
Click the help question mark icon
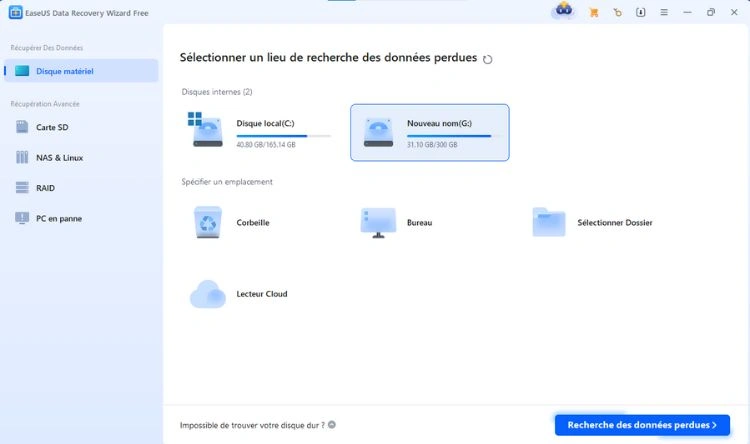[x=332, y=424]
